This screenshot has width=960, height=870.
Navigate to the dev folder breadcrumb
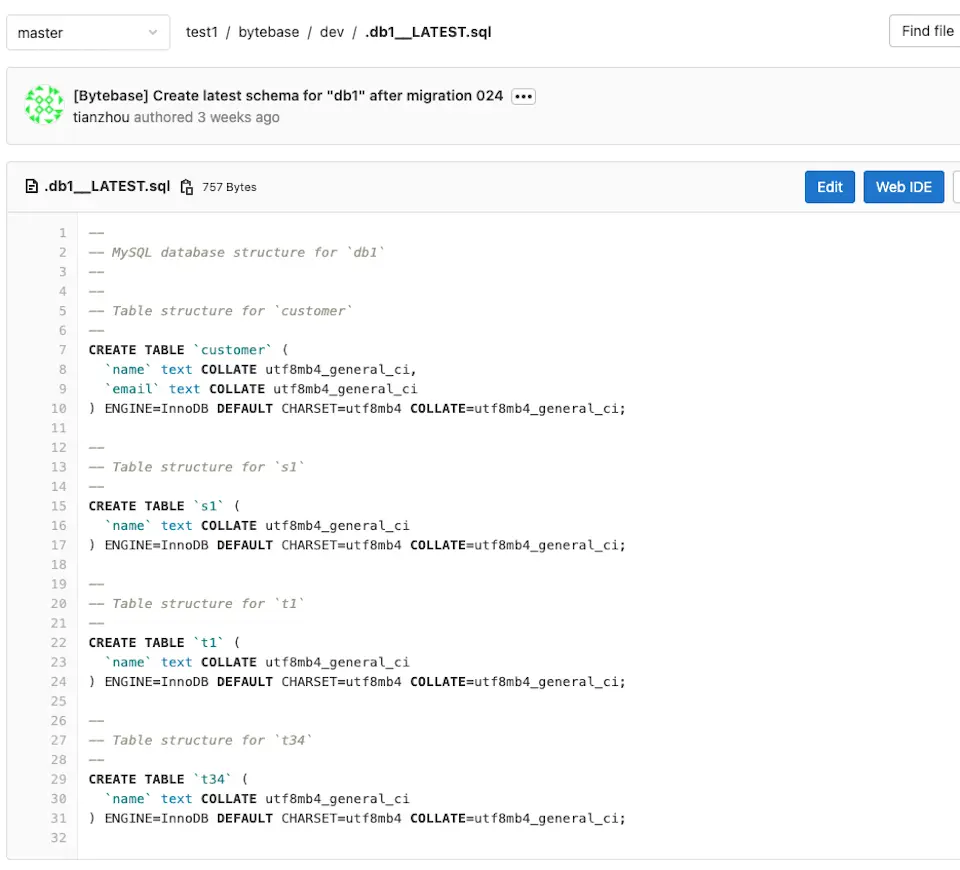[332, 32]
